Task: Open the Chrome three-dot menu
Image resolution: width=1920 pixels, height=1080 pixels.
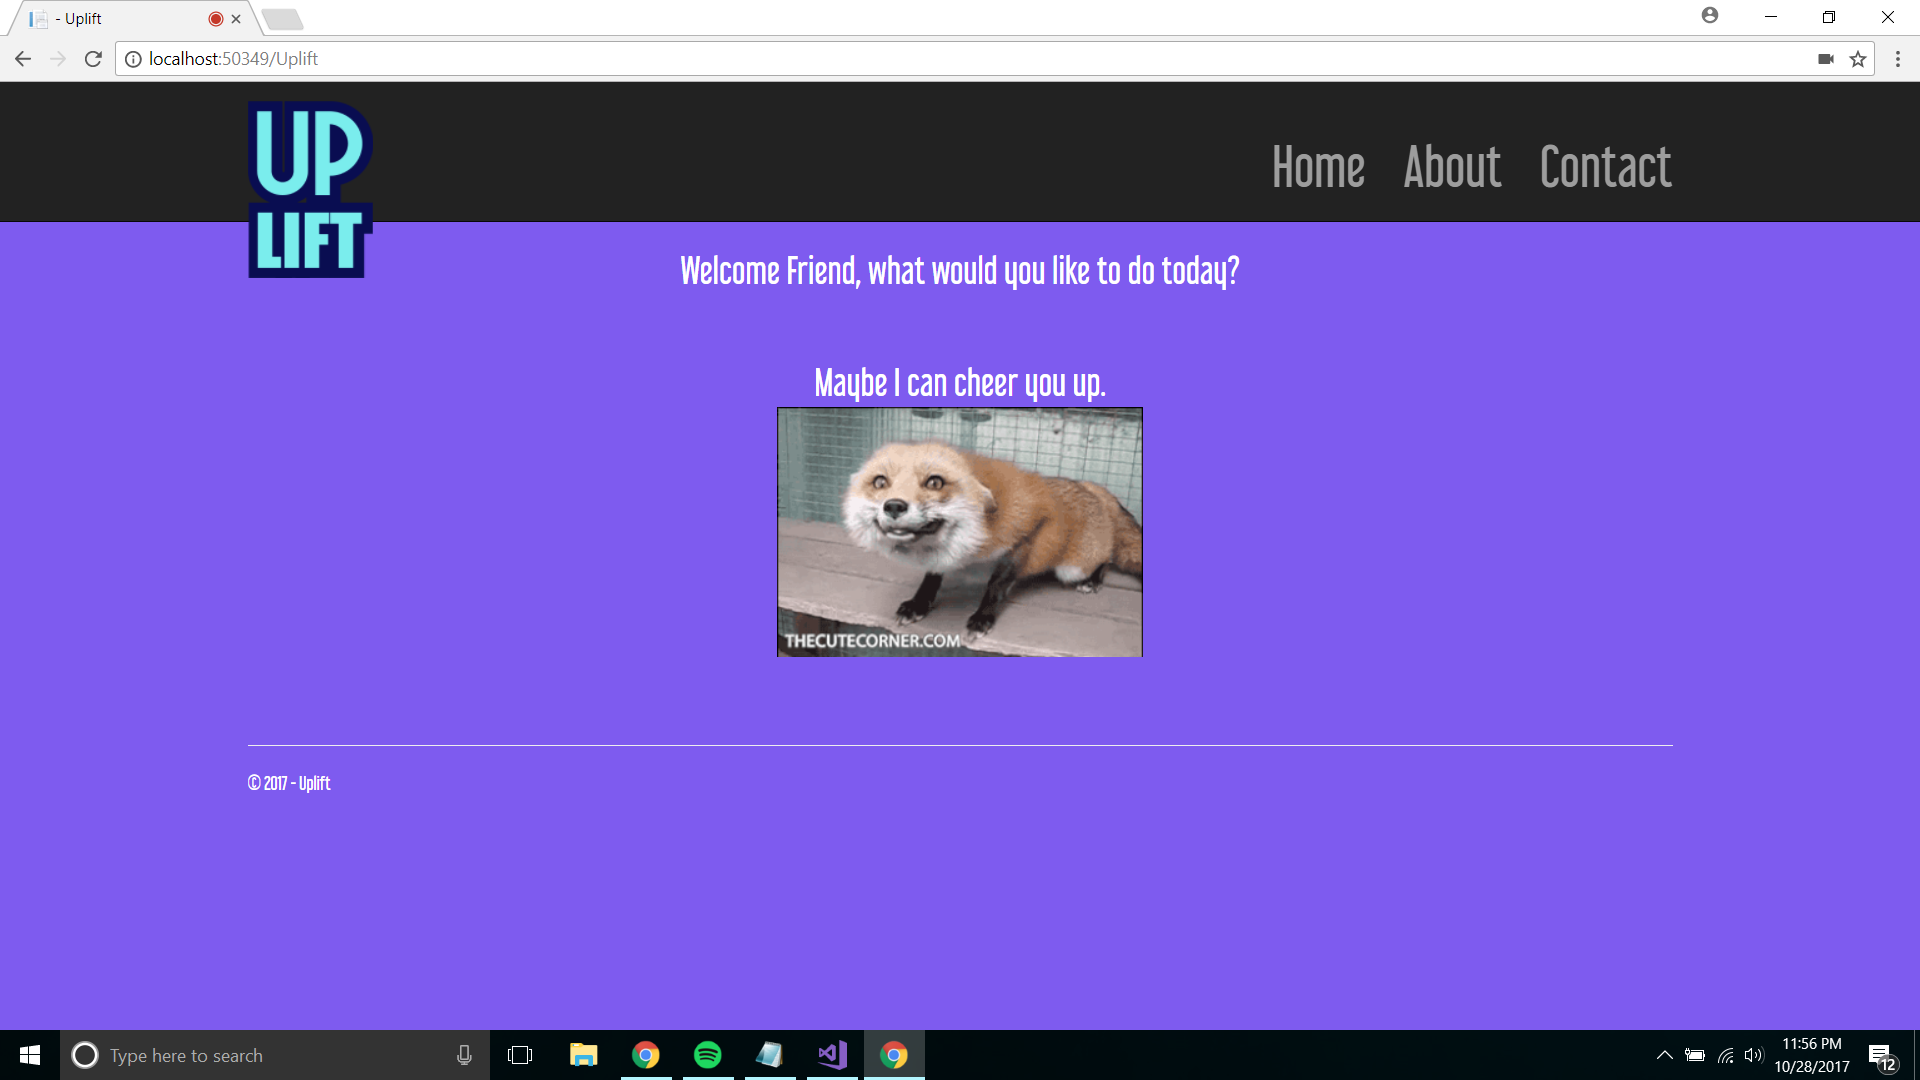Action: (1897, 59)
